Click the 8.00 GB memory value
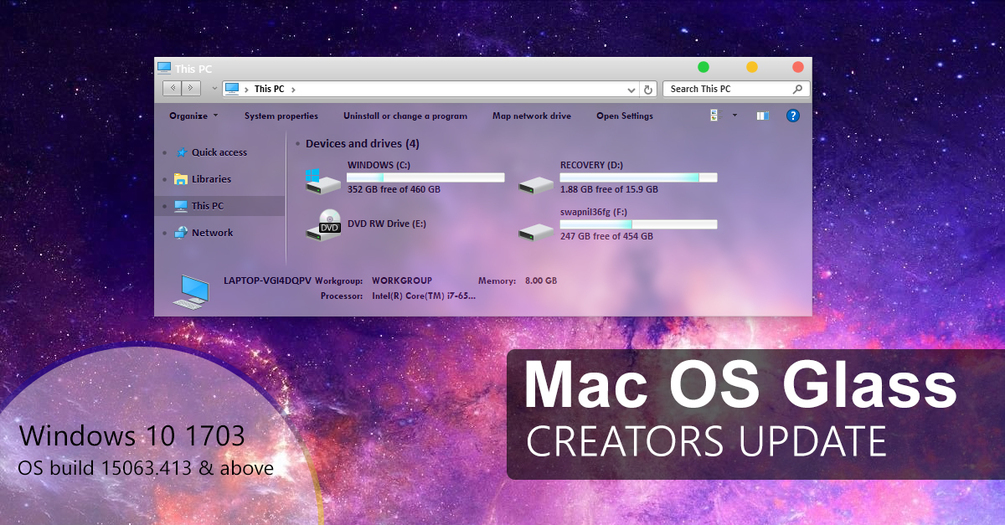Image resolution: width=1005 pixels, height=525 pixels. tap(541, 281)
